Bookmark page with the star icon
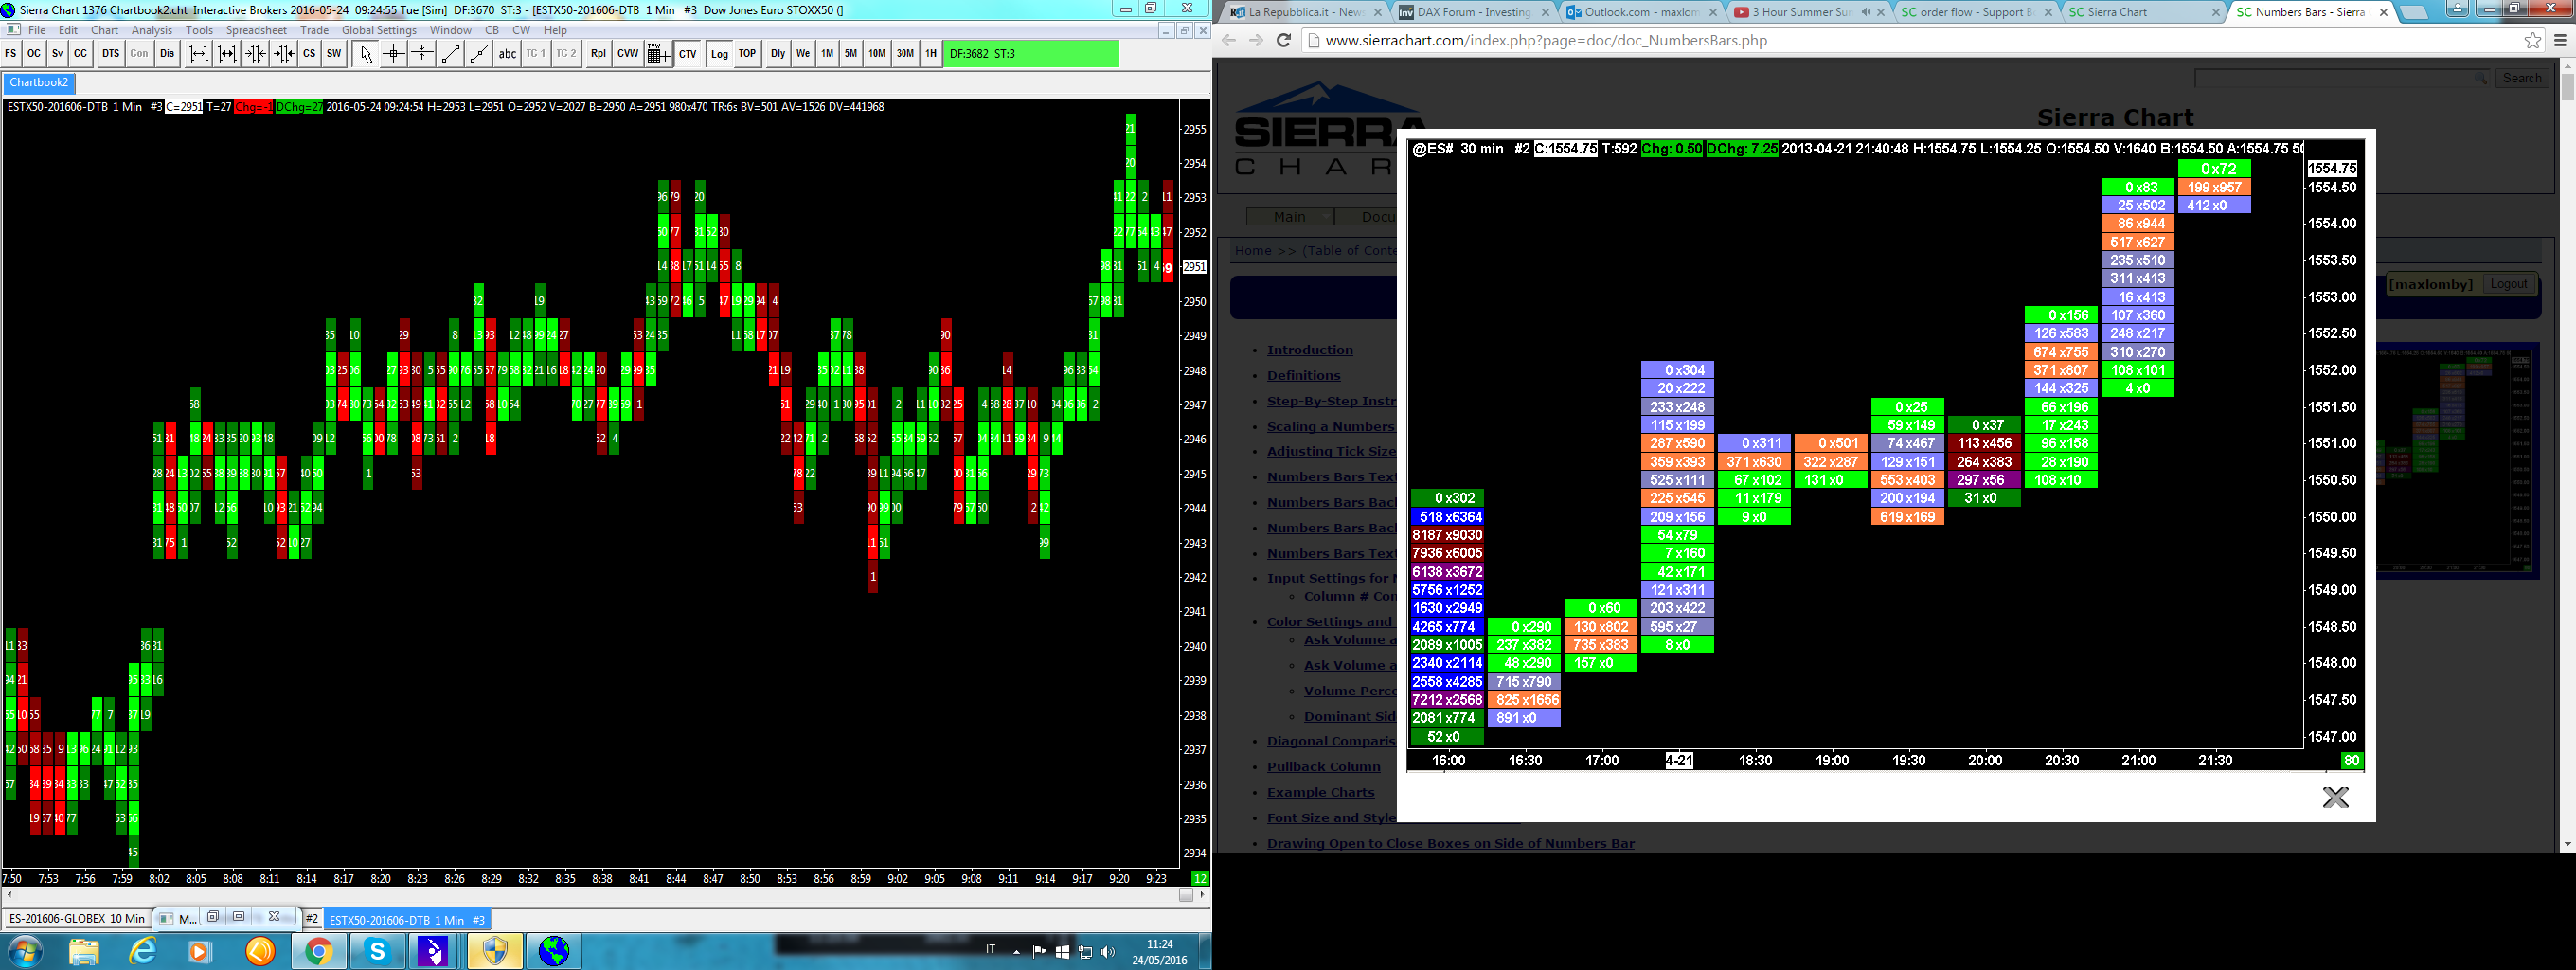The height and width of the screenshot is (970, 2576). pyautogui.click(x=2532, y=41)
